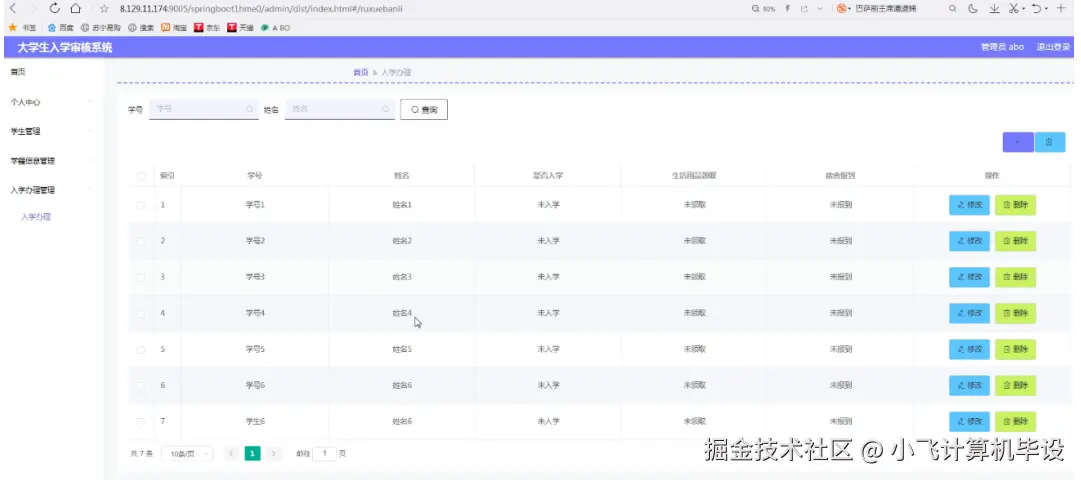Image resolution: width=1081 pixels, height=480 pixels.
Task: Click the 查询 search button
Action: click(x=424, y=110)
